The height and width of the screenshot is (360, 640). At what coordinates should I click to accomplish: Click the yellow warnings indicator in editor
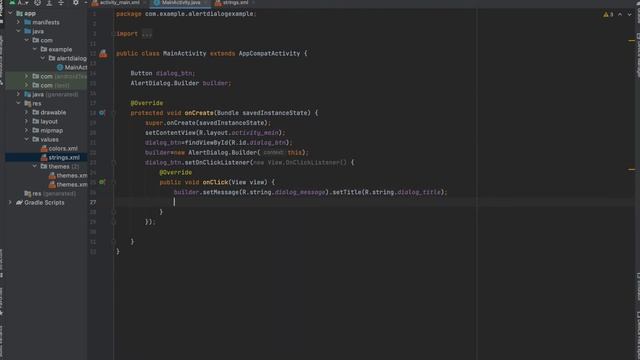(x=608, y=14)
